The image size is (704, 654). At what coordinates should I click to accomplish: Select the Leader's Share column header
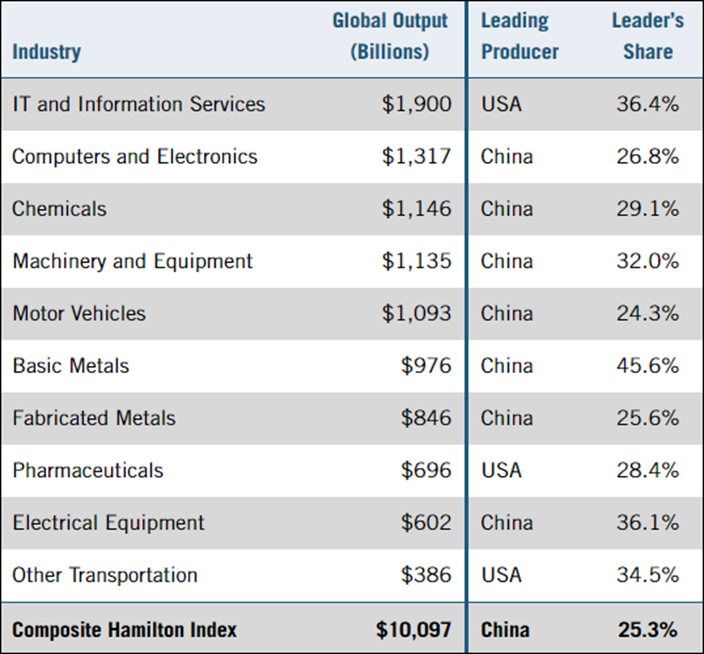648,36
